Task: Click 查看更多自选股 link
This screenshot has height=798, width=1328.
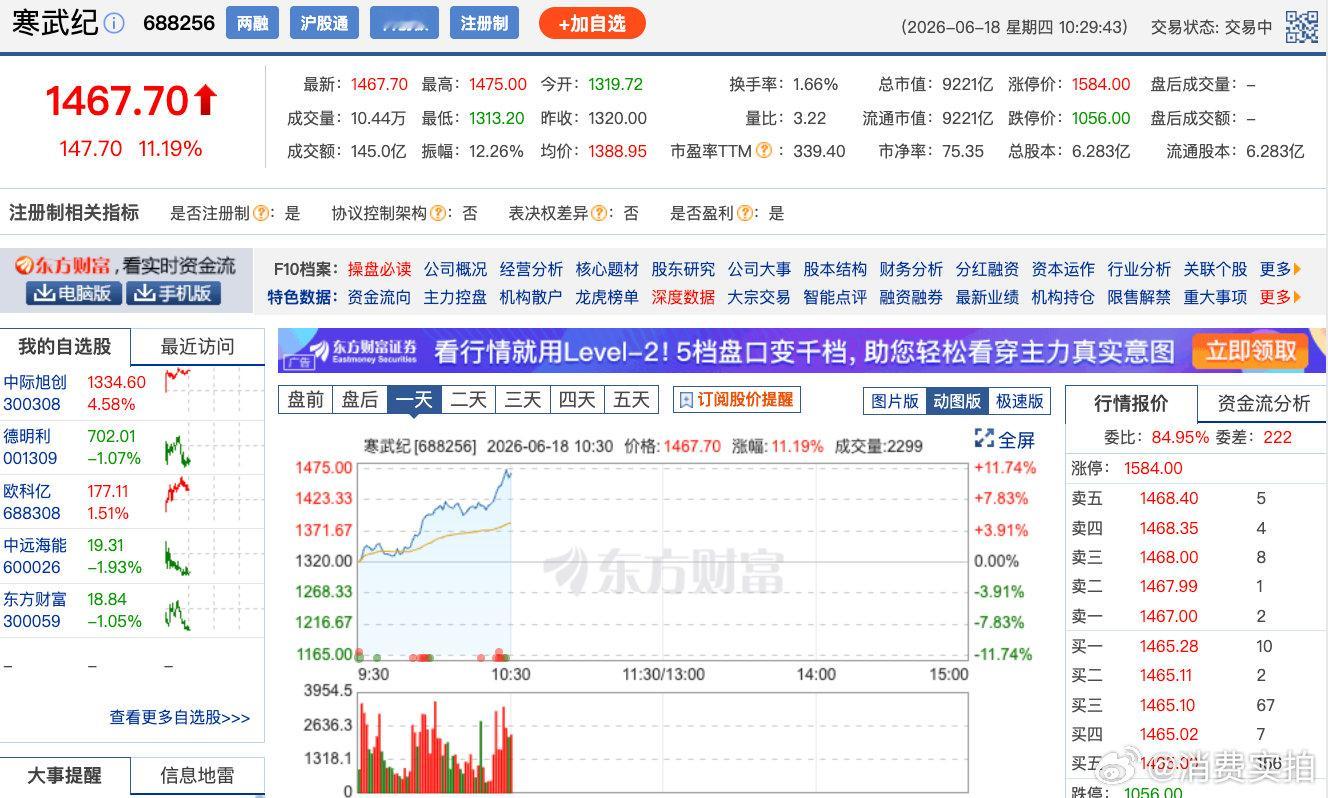Action: point(180,717)
